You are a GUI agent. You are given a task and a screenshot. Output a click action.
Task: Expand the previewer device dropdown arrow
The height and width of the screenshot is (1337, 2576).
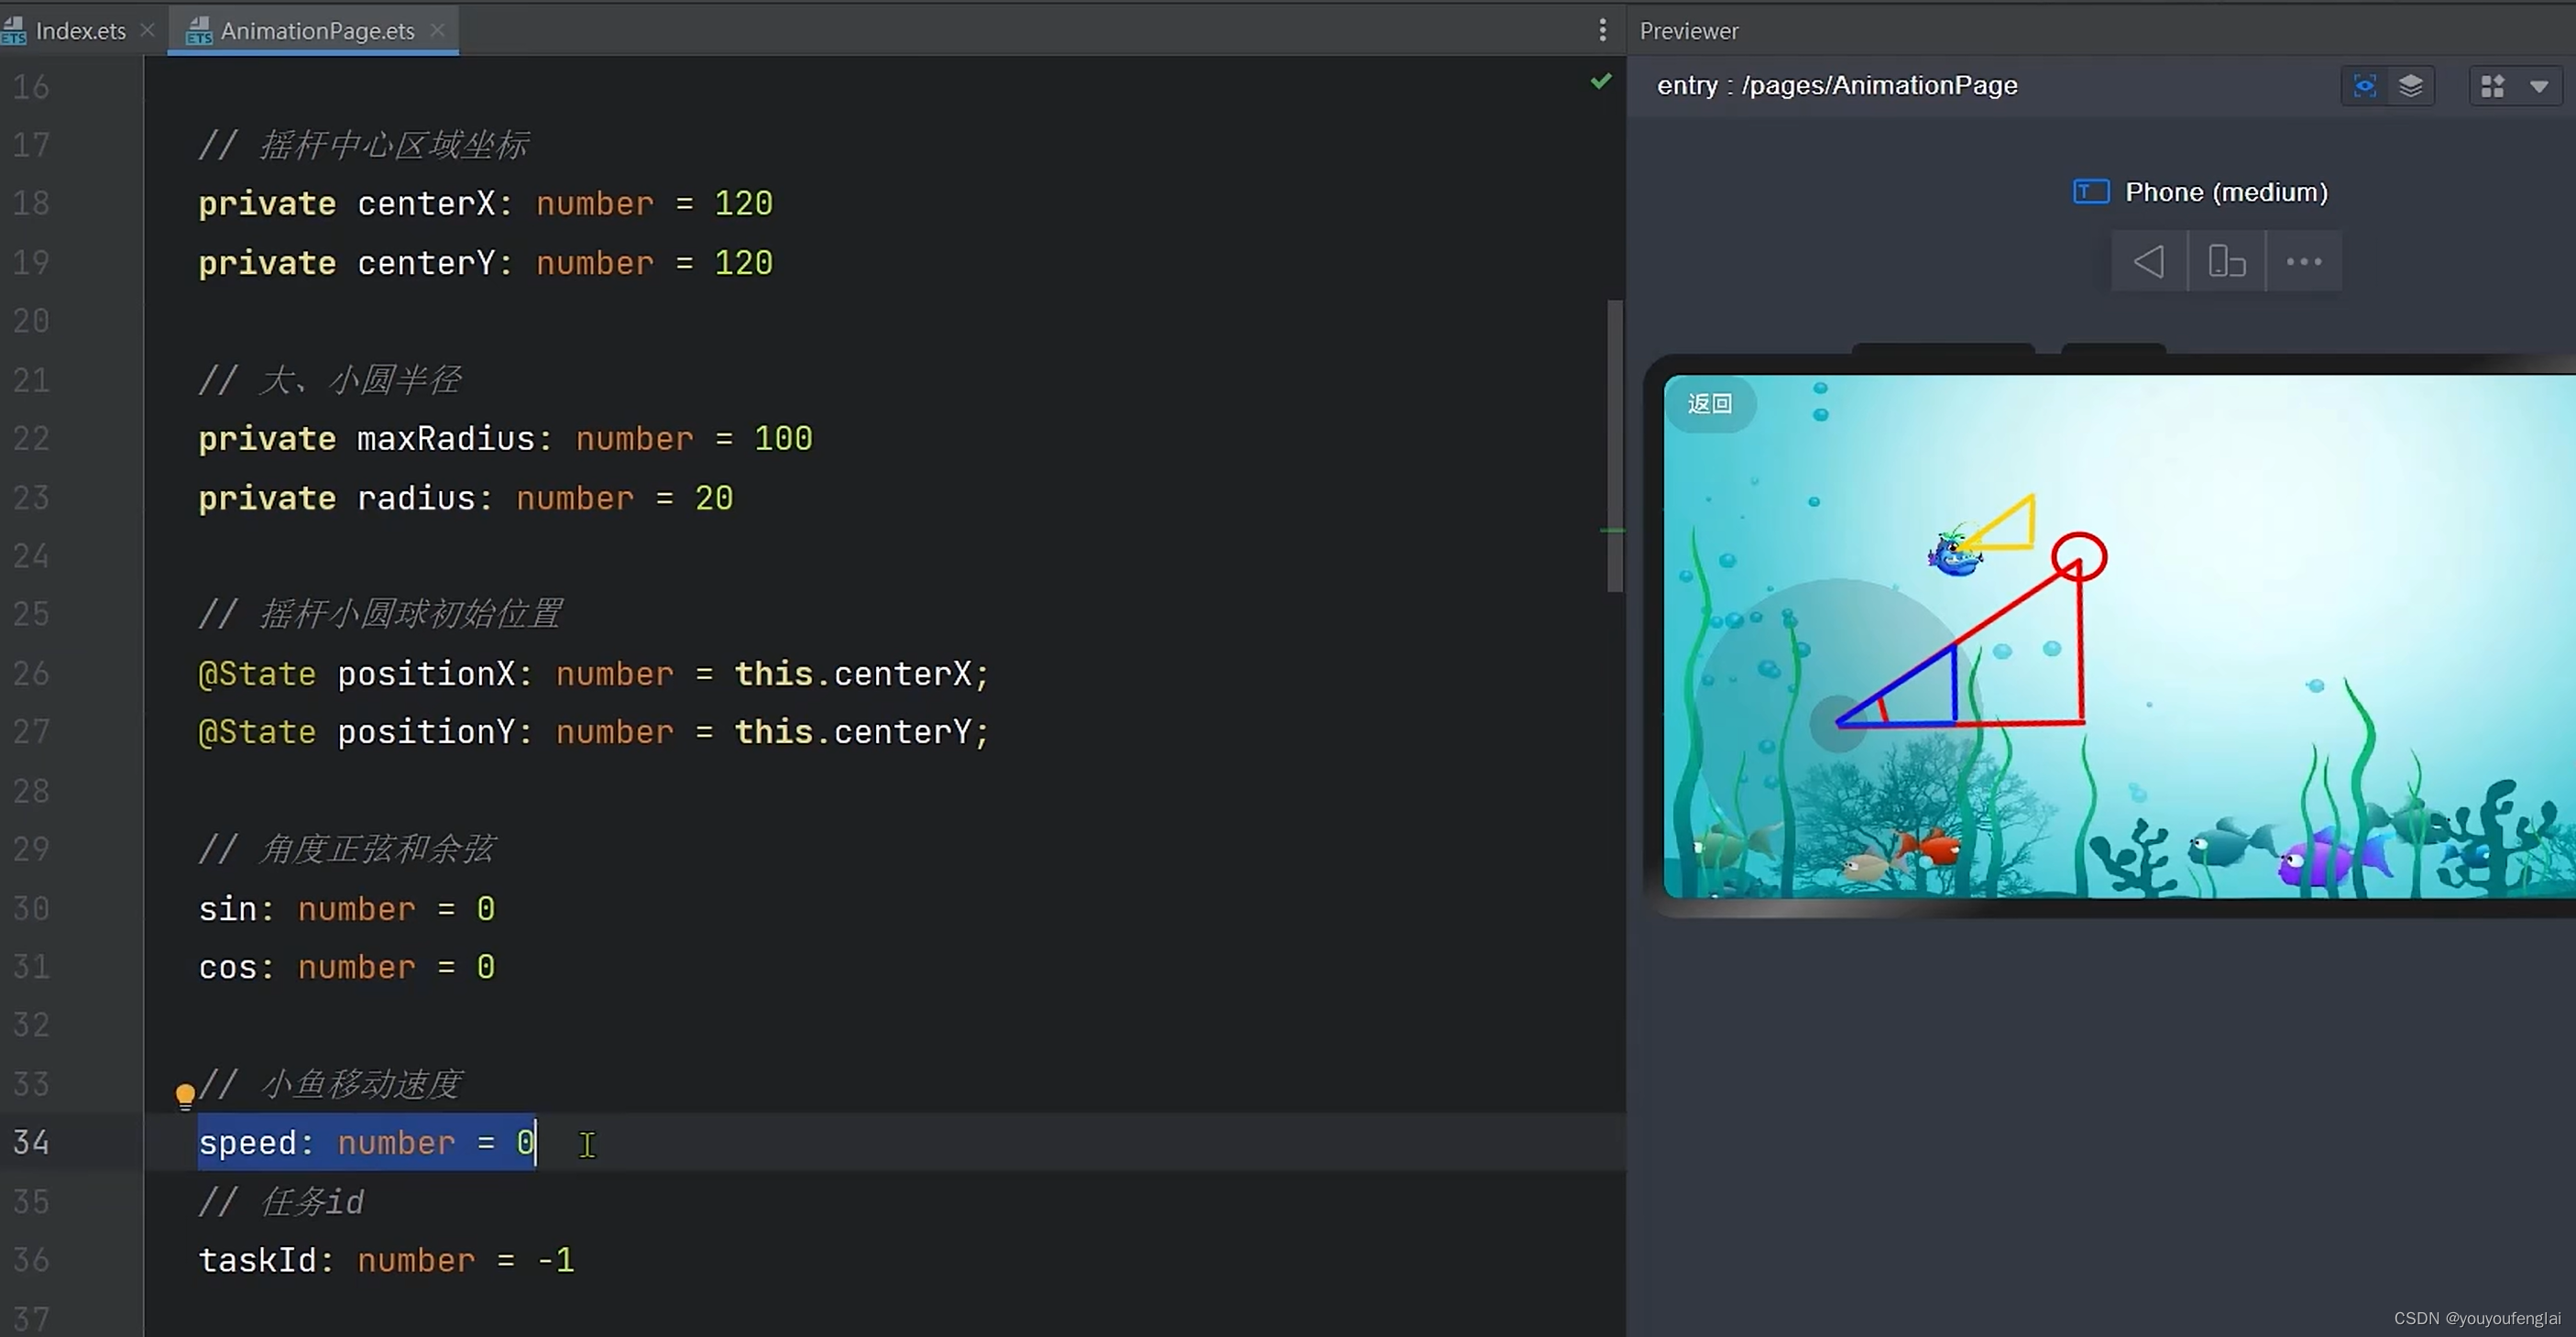2539,87
